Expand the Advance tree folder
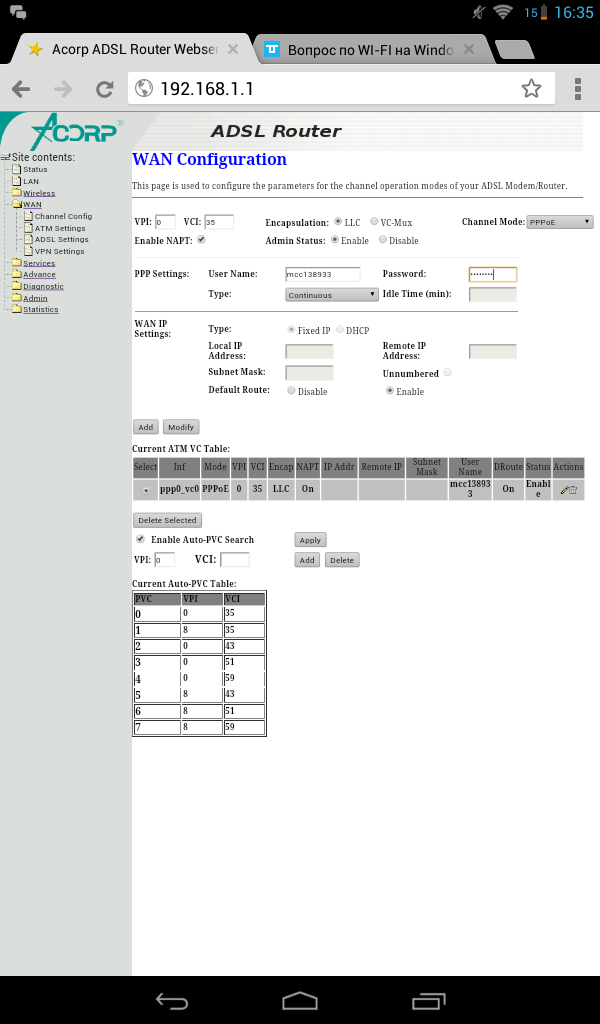This screenshot has width=600, height=1024. (x=17, y=275)
